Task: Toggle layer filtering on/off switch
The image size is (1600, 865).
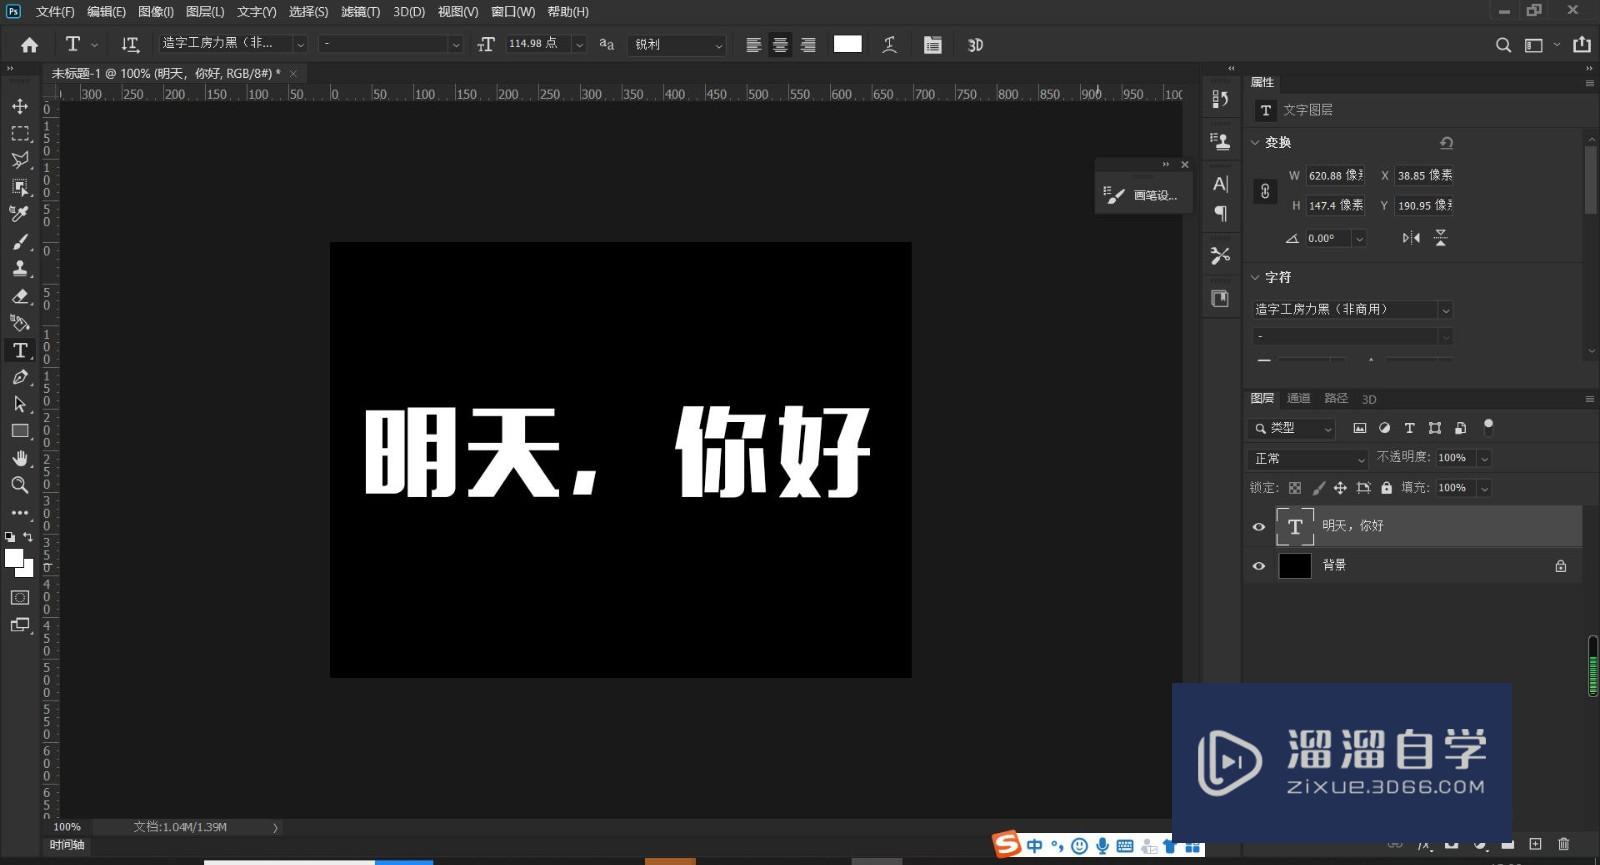Action: tap(1488, 427)
